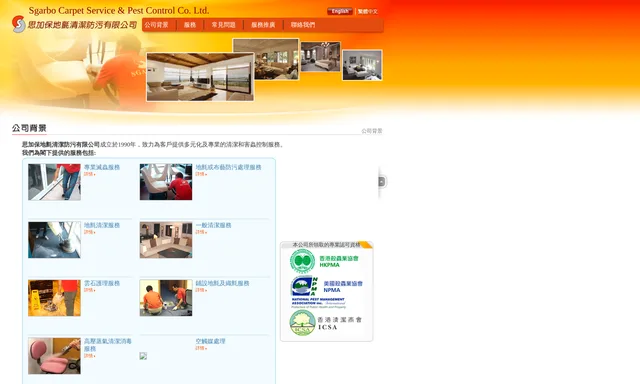
Task: Open the carpet laying workers thumbnail
Action: (166, 298)
